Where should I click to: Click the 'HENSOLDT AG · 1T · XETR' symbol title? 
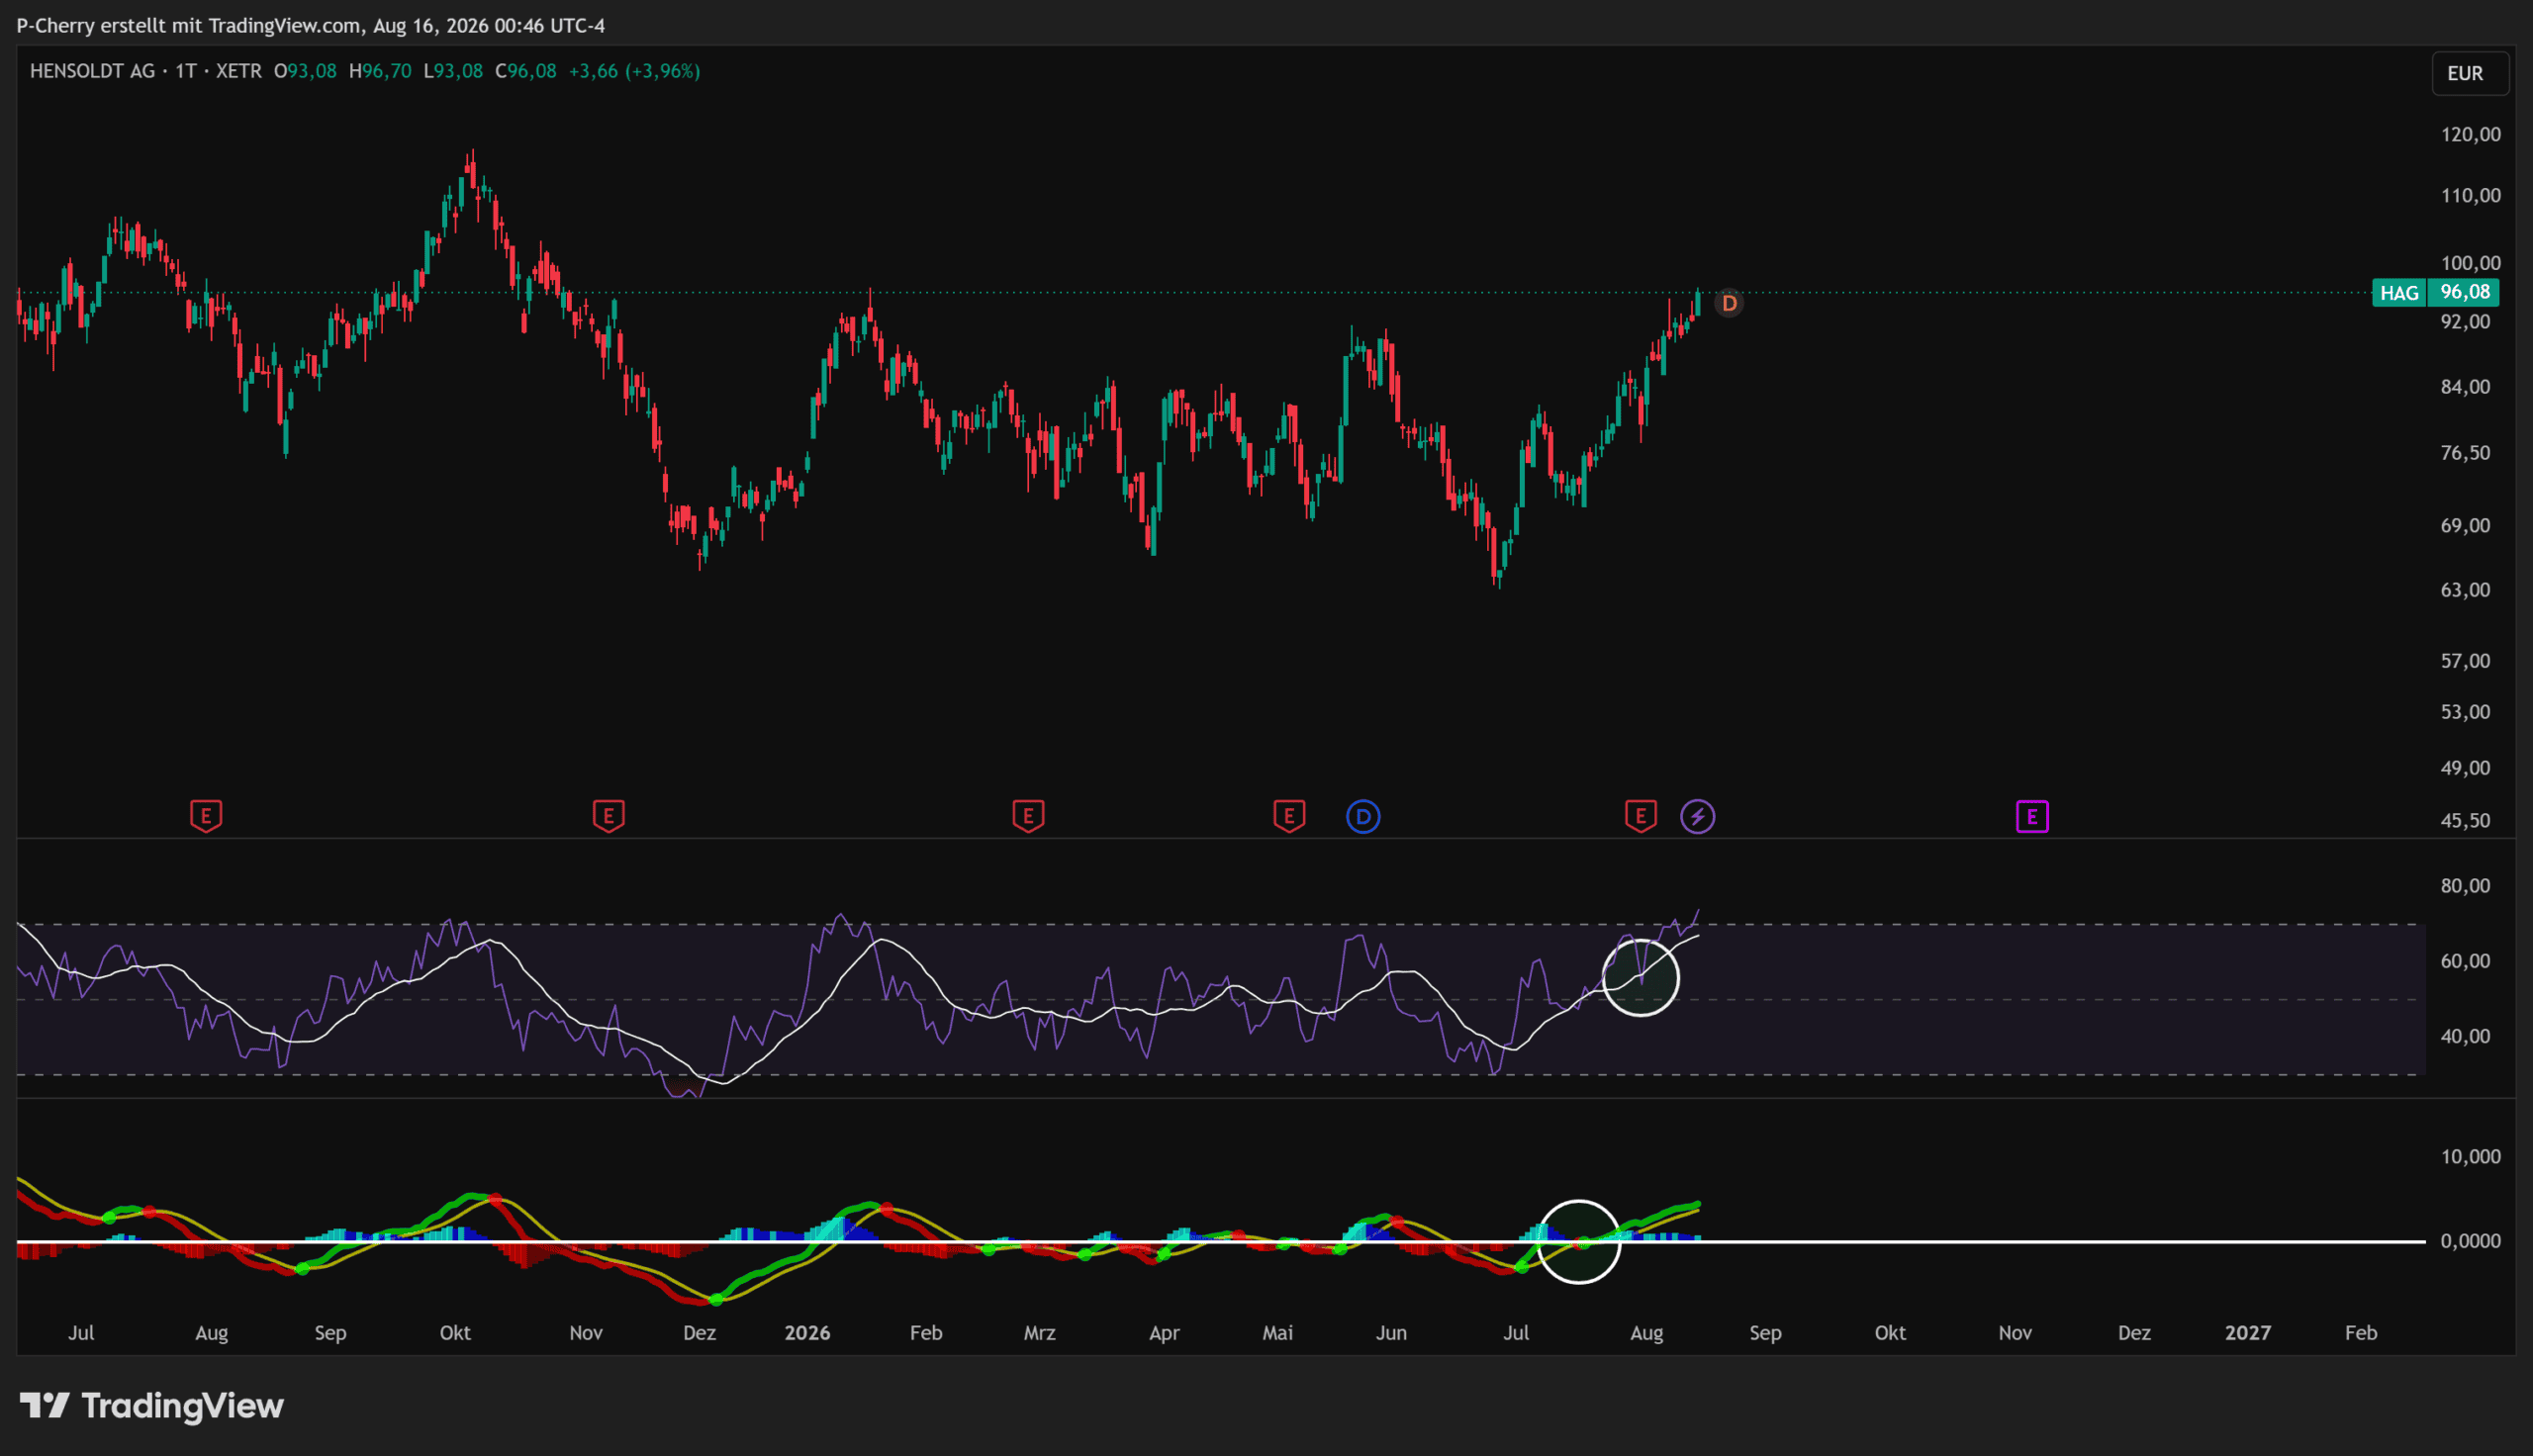[x=146, y=71]
